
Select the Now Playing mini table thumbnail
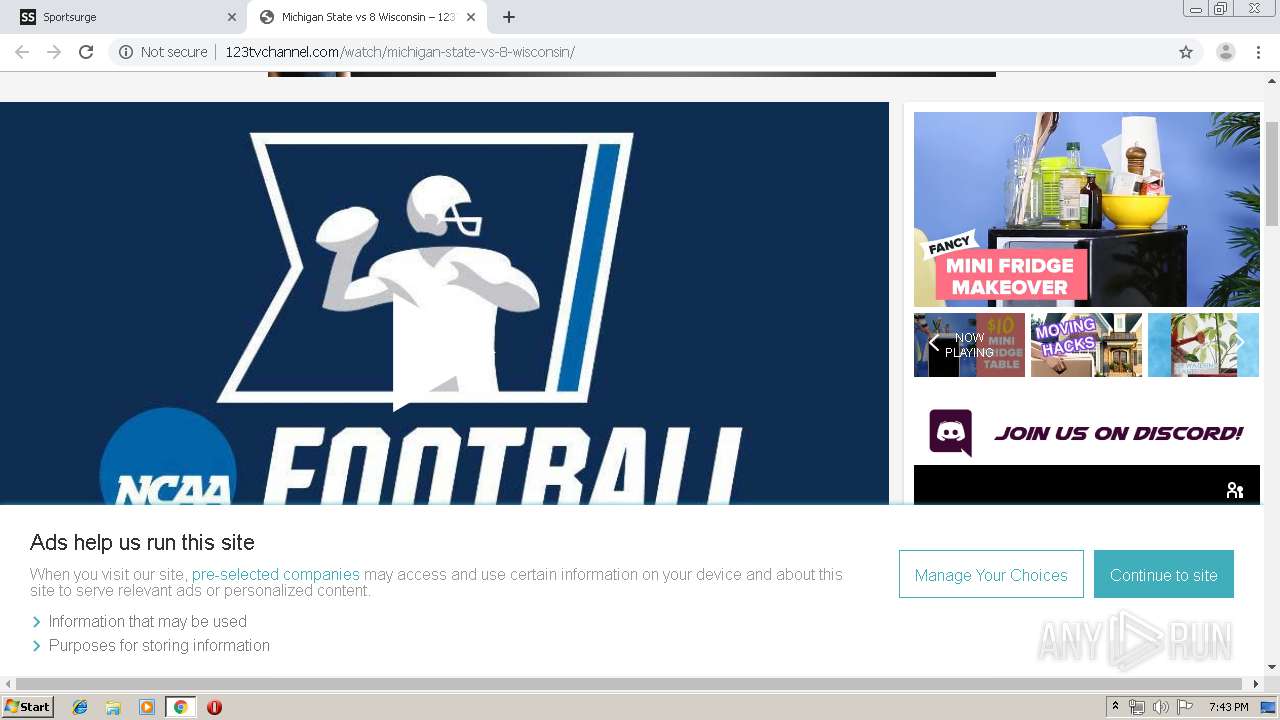point(969,345)
